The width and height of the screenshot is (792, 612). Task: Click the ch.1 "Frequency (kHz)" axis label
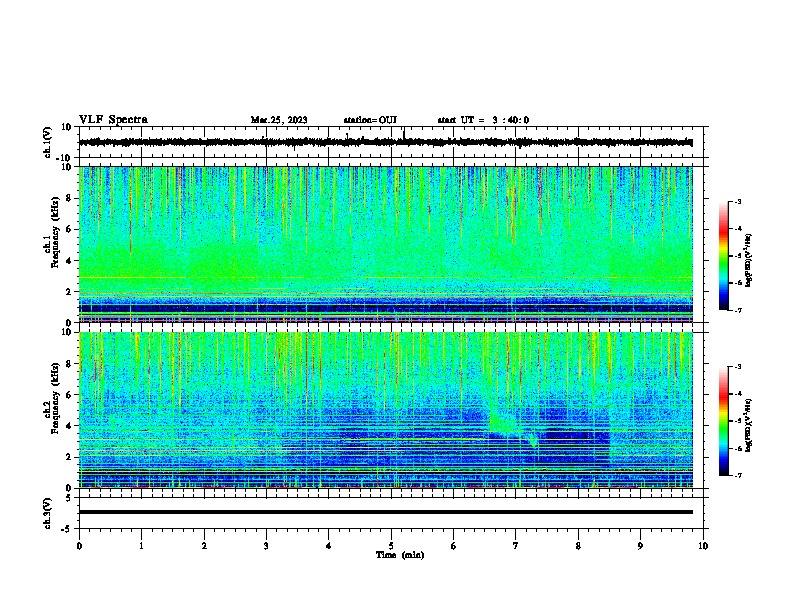click(x=54, y=232)
